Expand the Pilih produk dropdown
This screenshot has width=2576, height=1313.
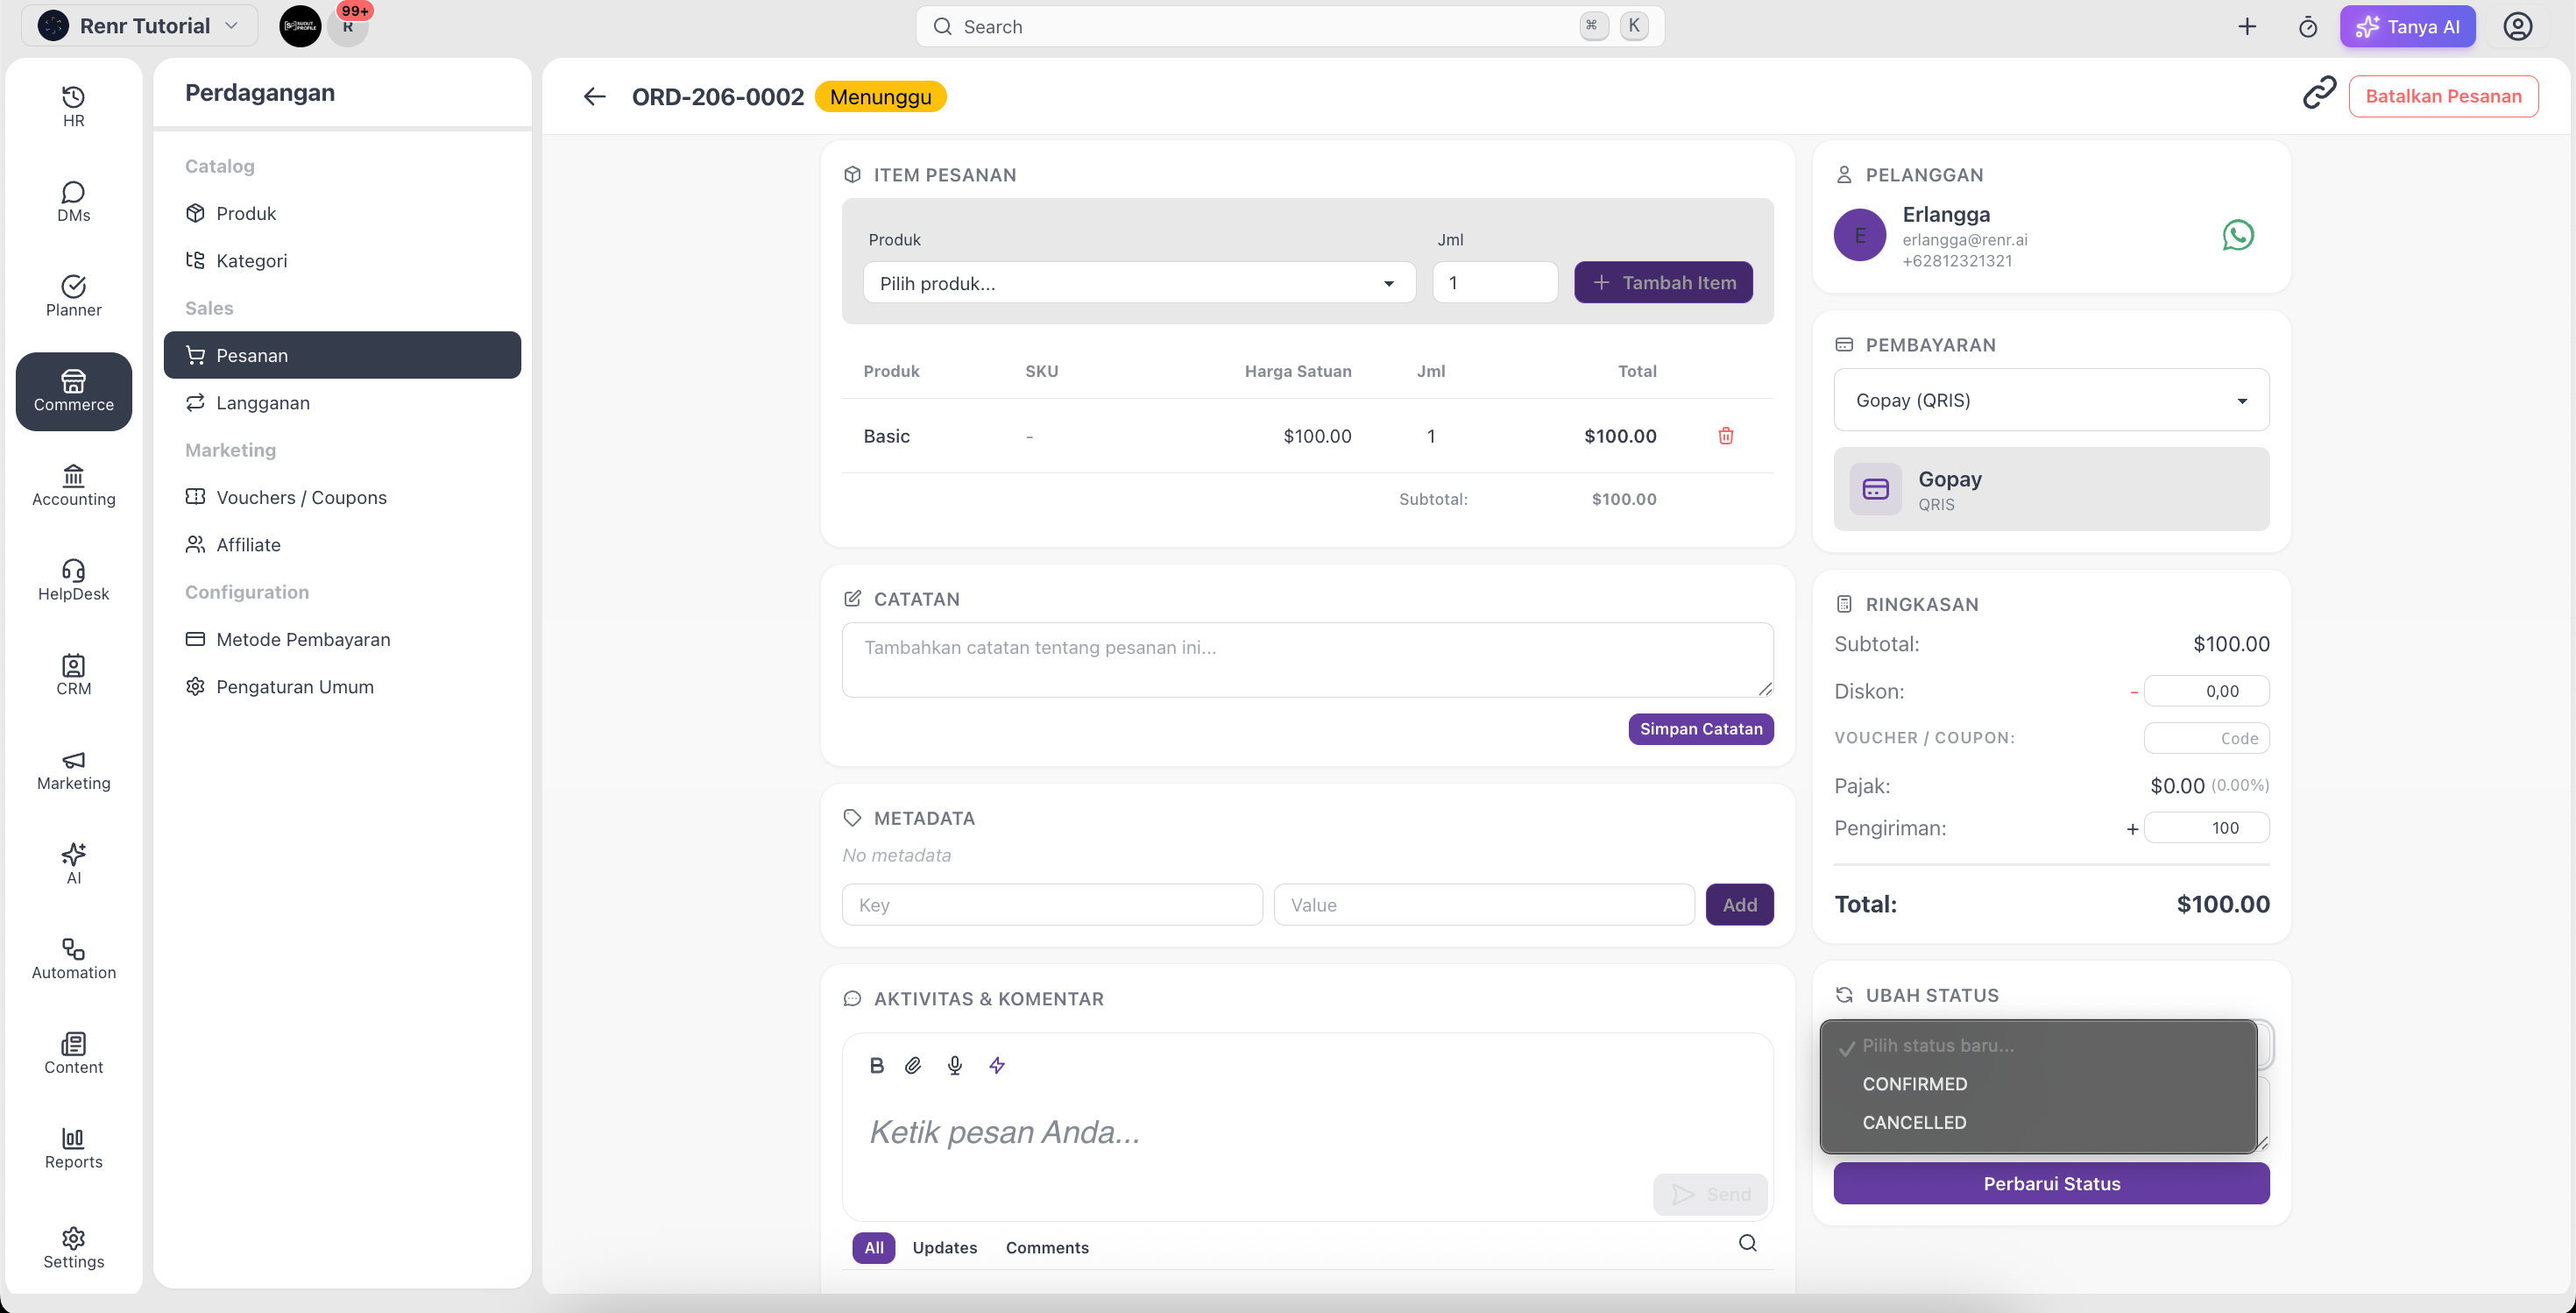pyautogui.click(x=1139, y=284)
